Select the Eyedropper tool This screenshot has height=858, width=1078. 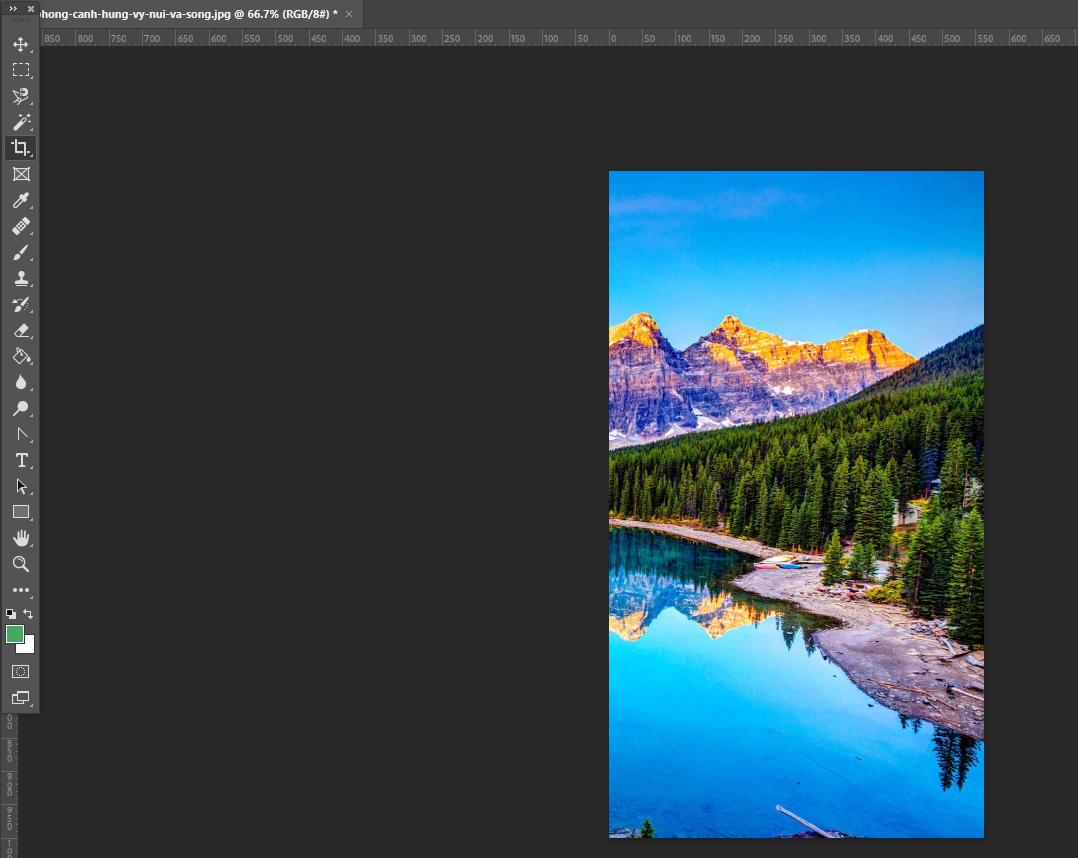click(x=21, y=200)
